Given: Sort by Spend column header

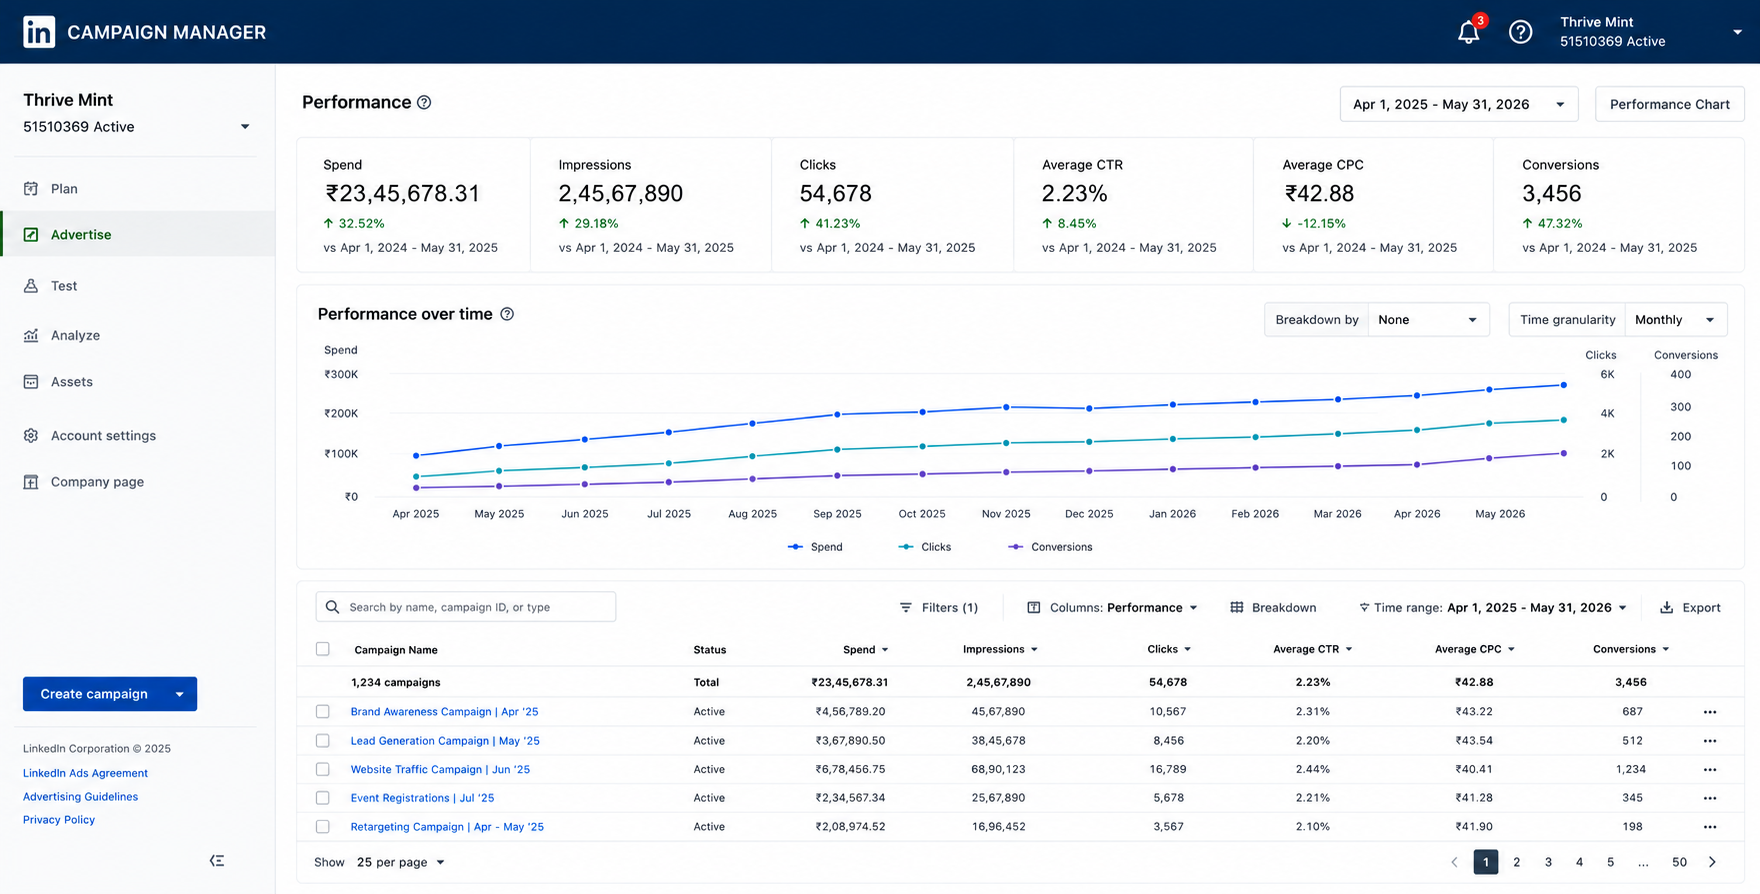Looking at the screenshot, I should [865, 649].
